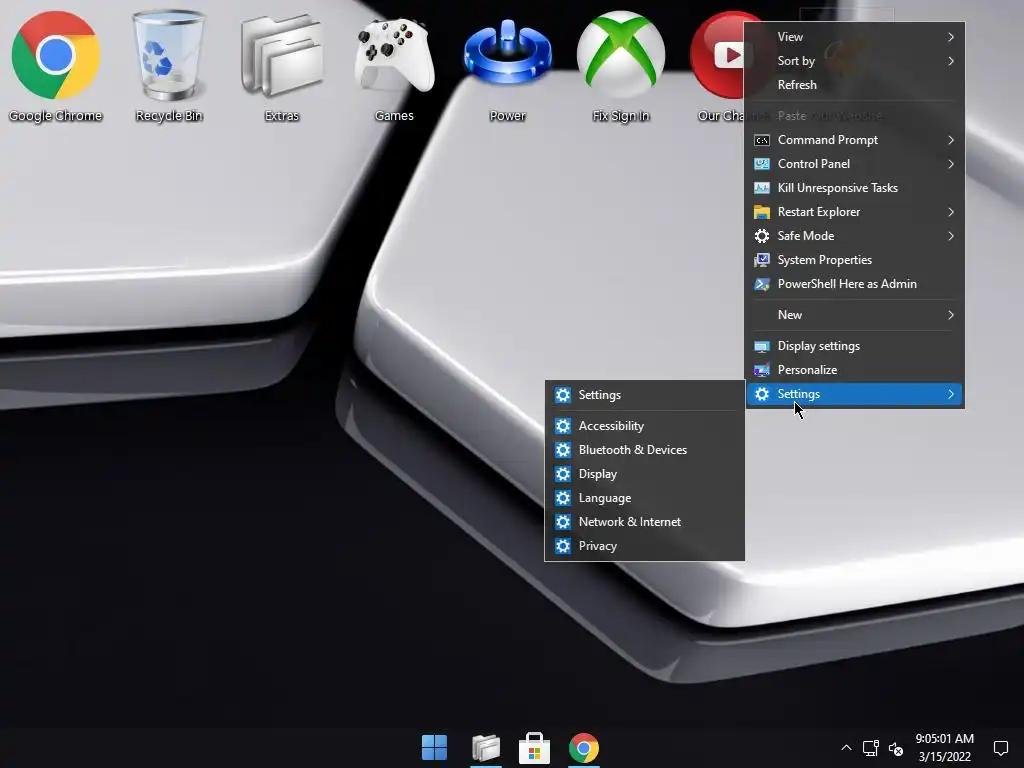Click the network tray icon
Viewport: 1024px width, 768px height.
[871, 748]
